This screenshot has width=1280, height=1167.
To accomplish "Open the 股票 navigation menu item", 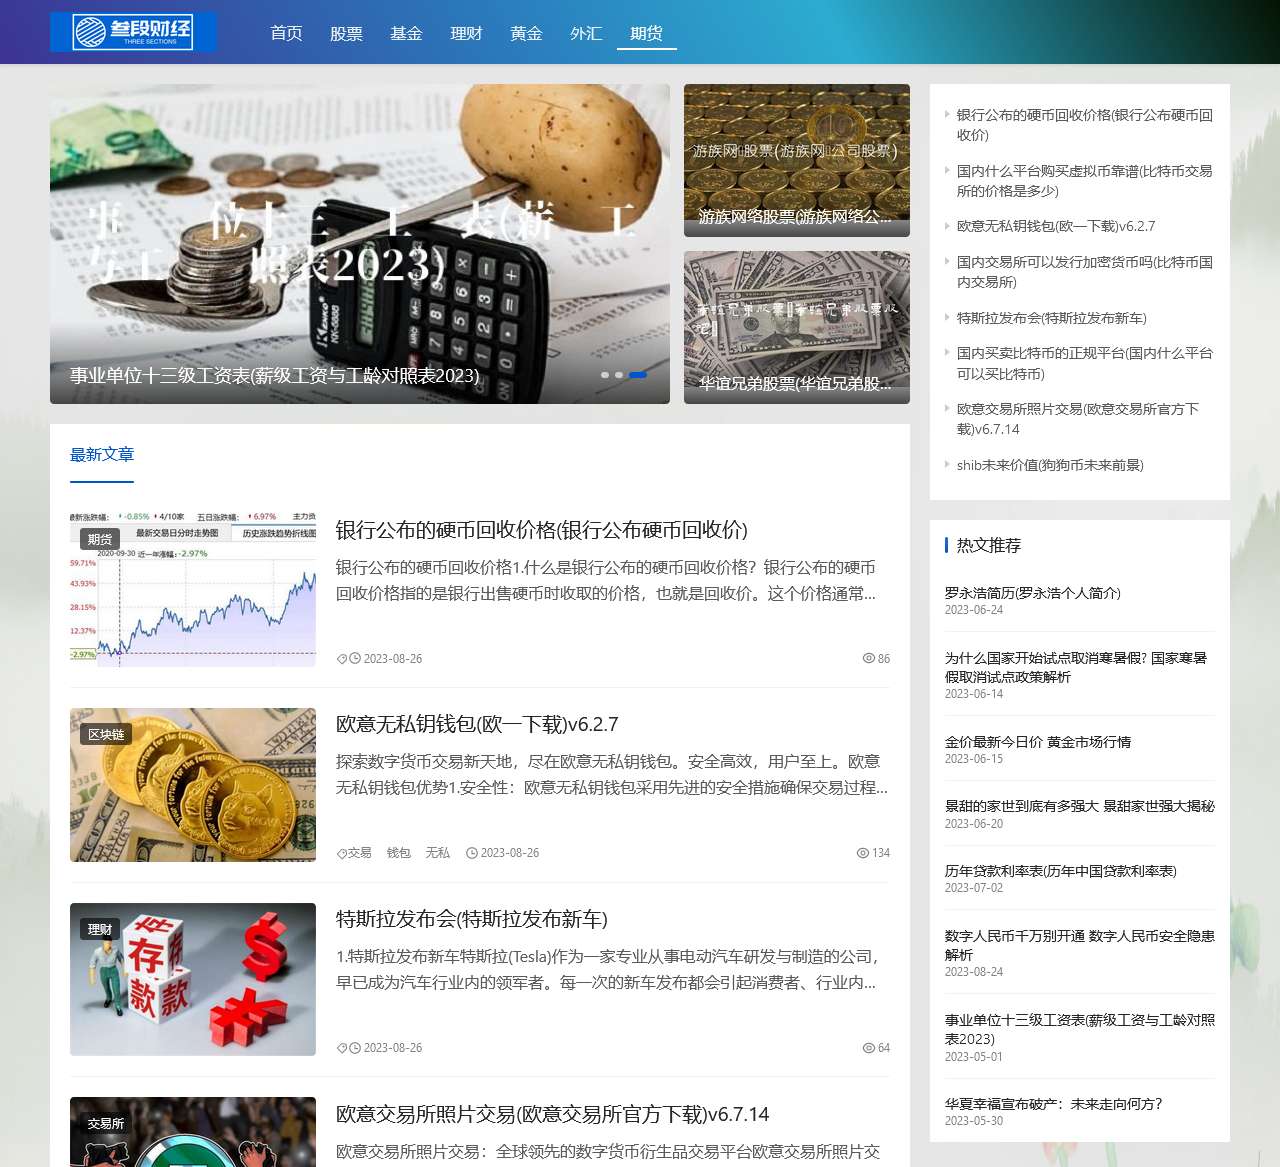I will click(x=346, y=34).
